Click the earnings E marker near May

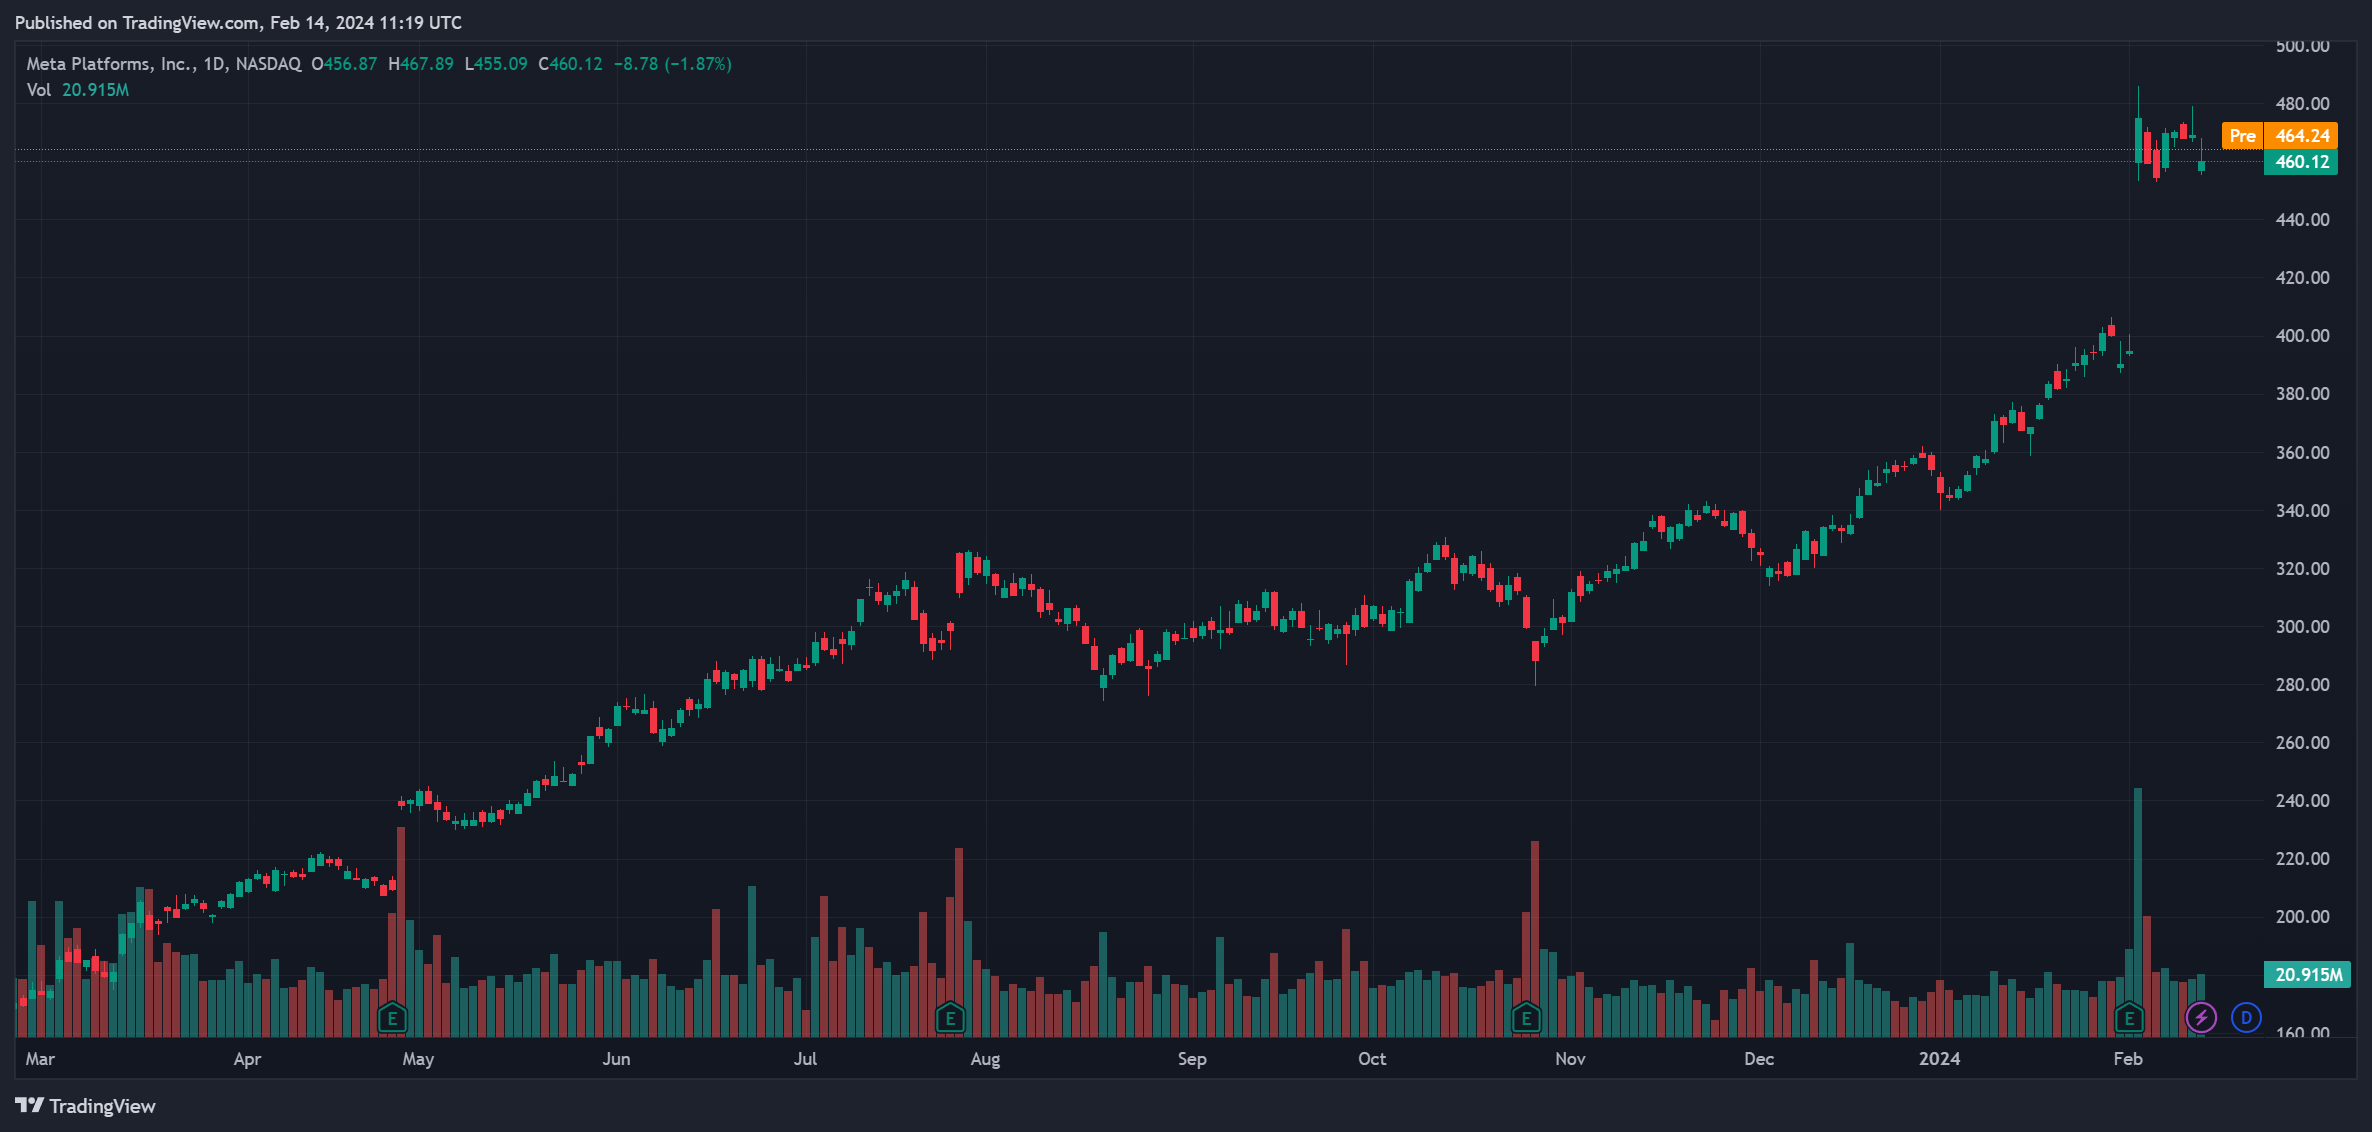click(x=392, y=1019)
